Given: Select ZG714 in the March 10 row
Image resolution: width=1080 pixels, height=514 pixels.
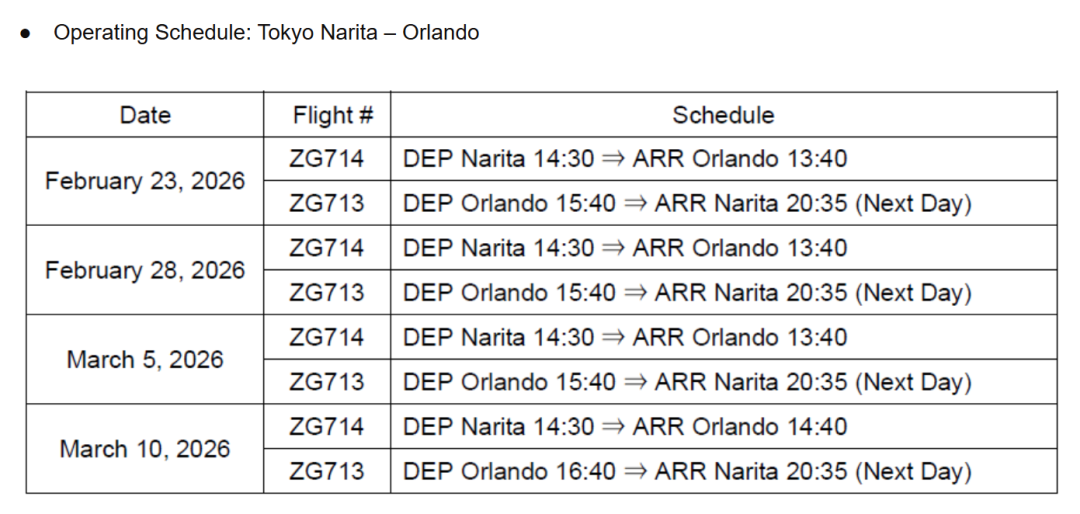Looking at the screenshot, I should (x=326, y=426).
